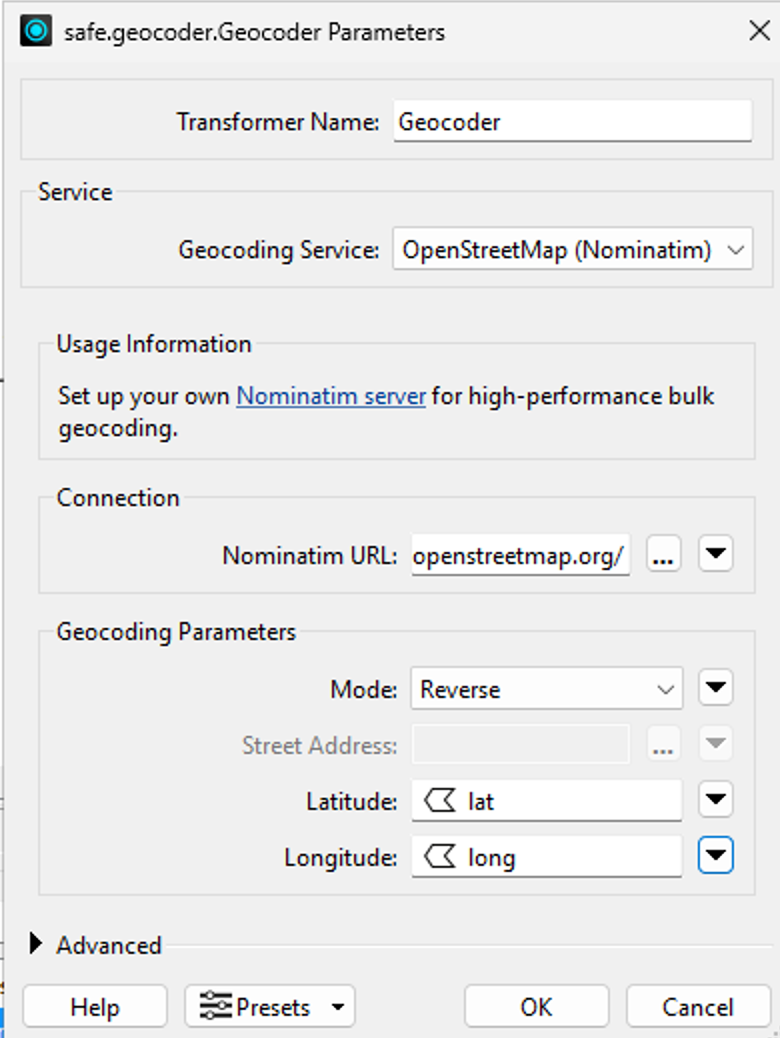
Task: Click the lat attribute icon in Latitude field
Action: click(440, 801)
